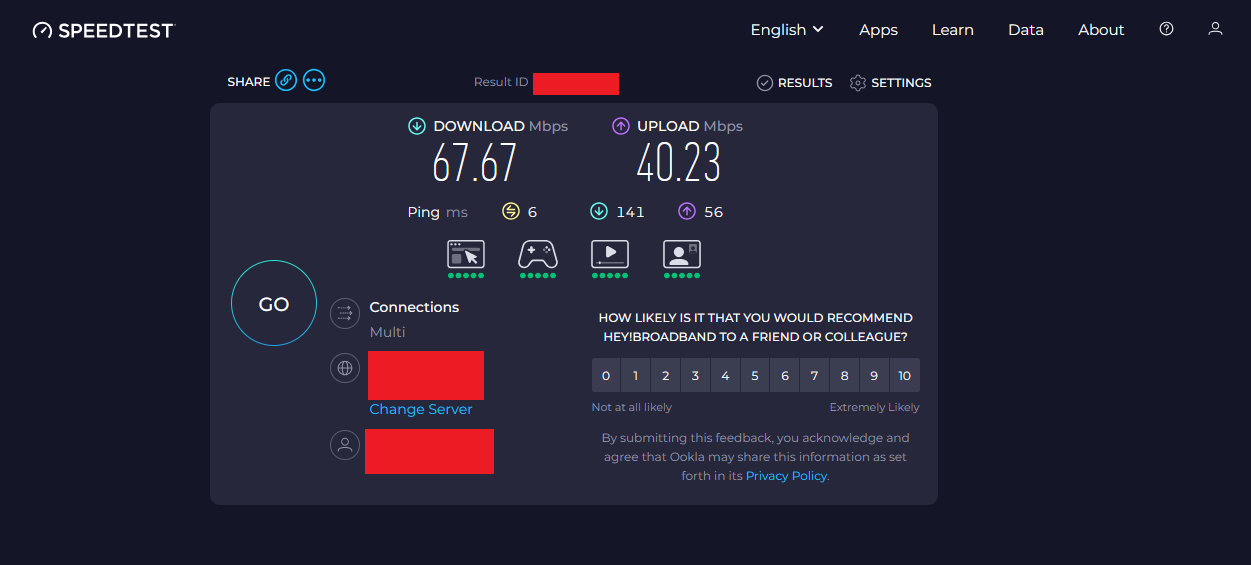The height and width of the screenshot is (565, 1251).
Task: Open the Apps menu
Action: pos(878,30)
